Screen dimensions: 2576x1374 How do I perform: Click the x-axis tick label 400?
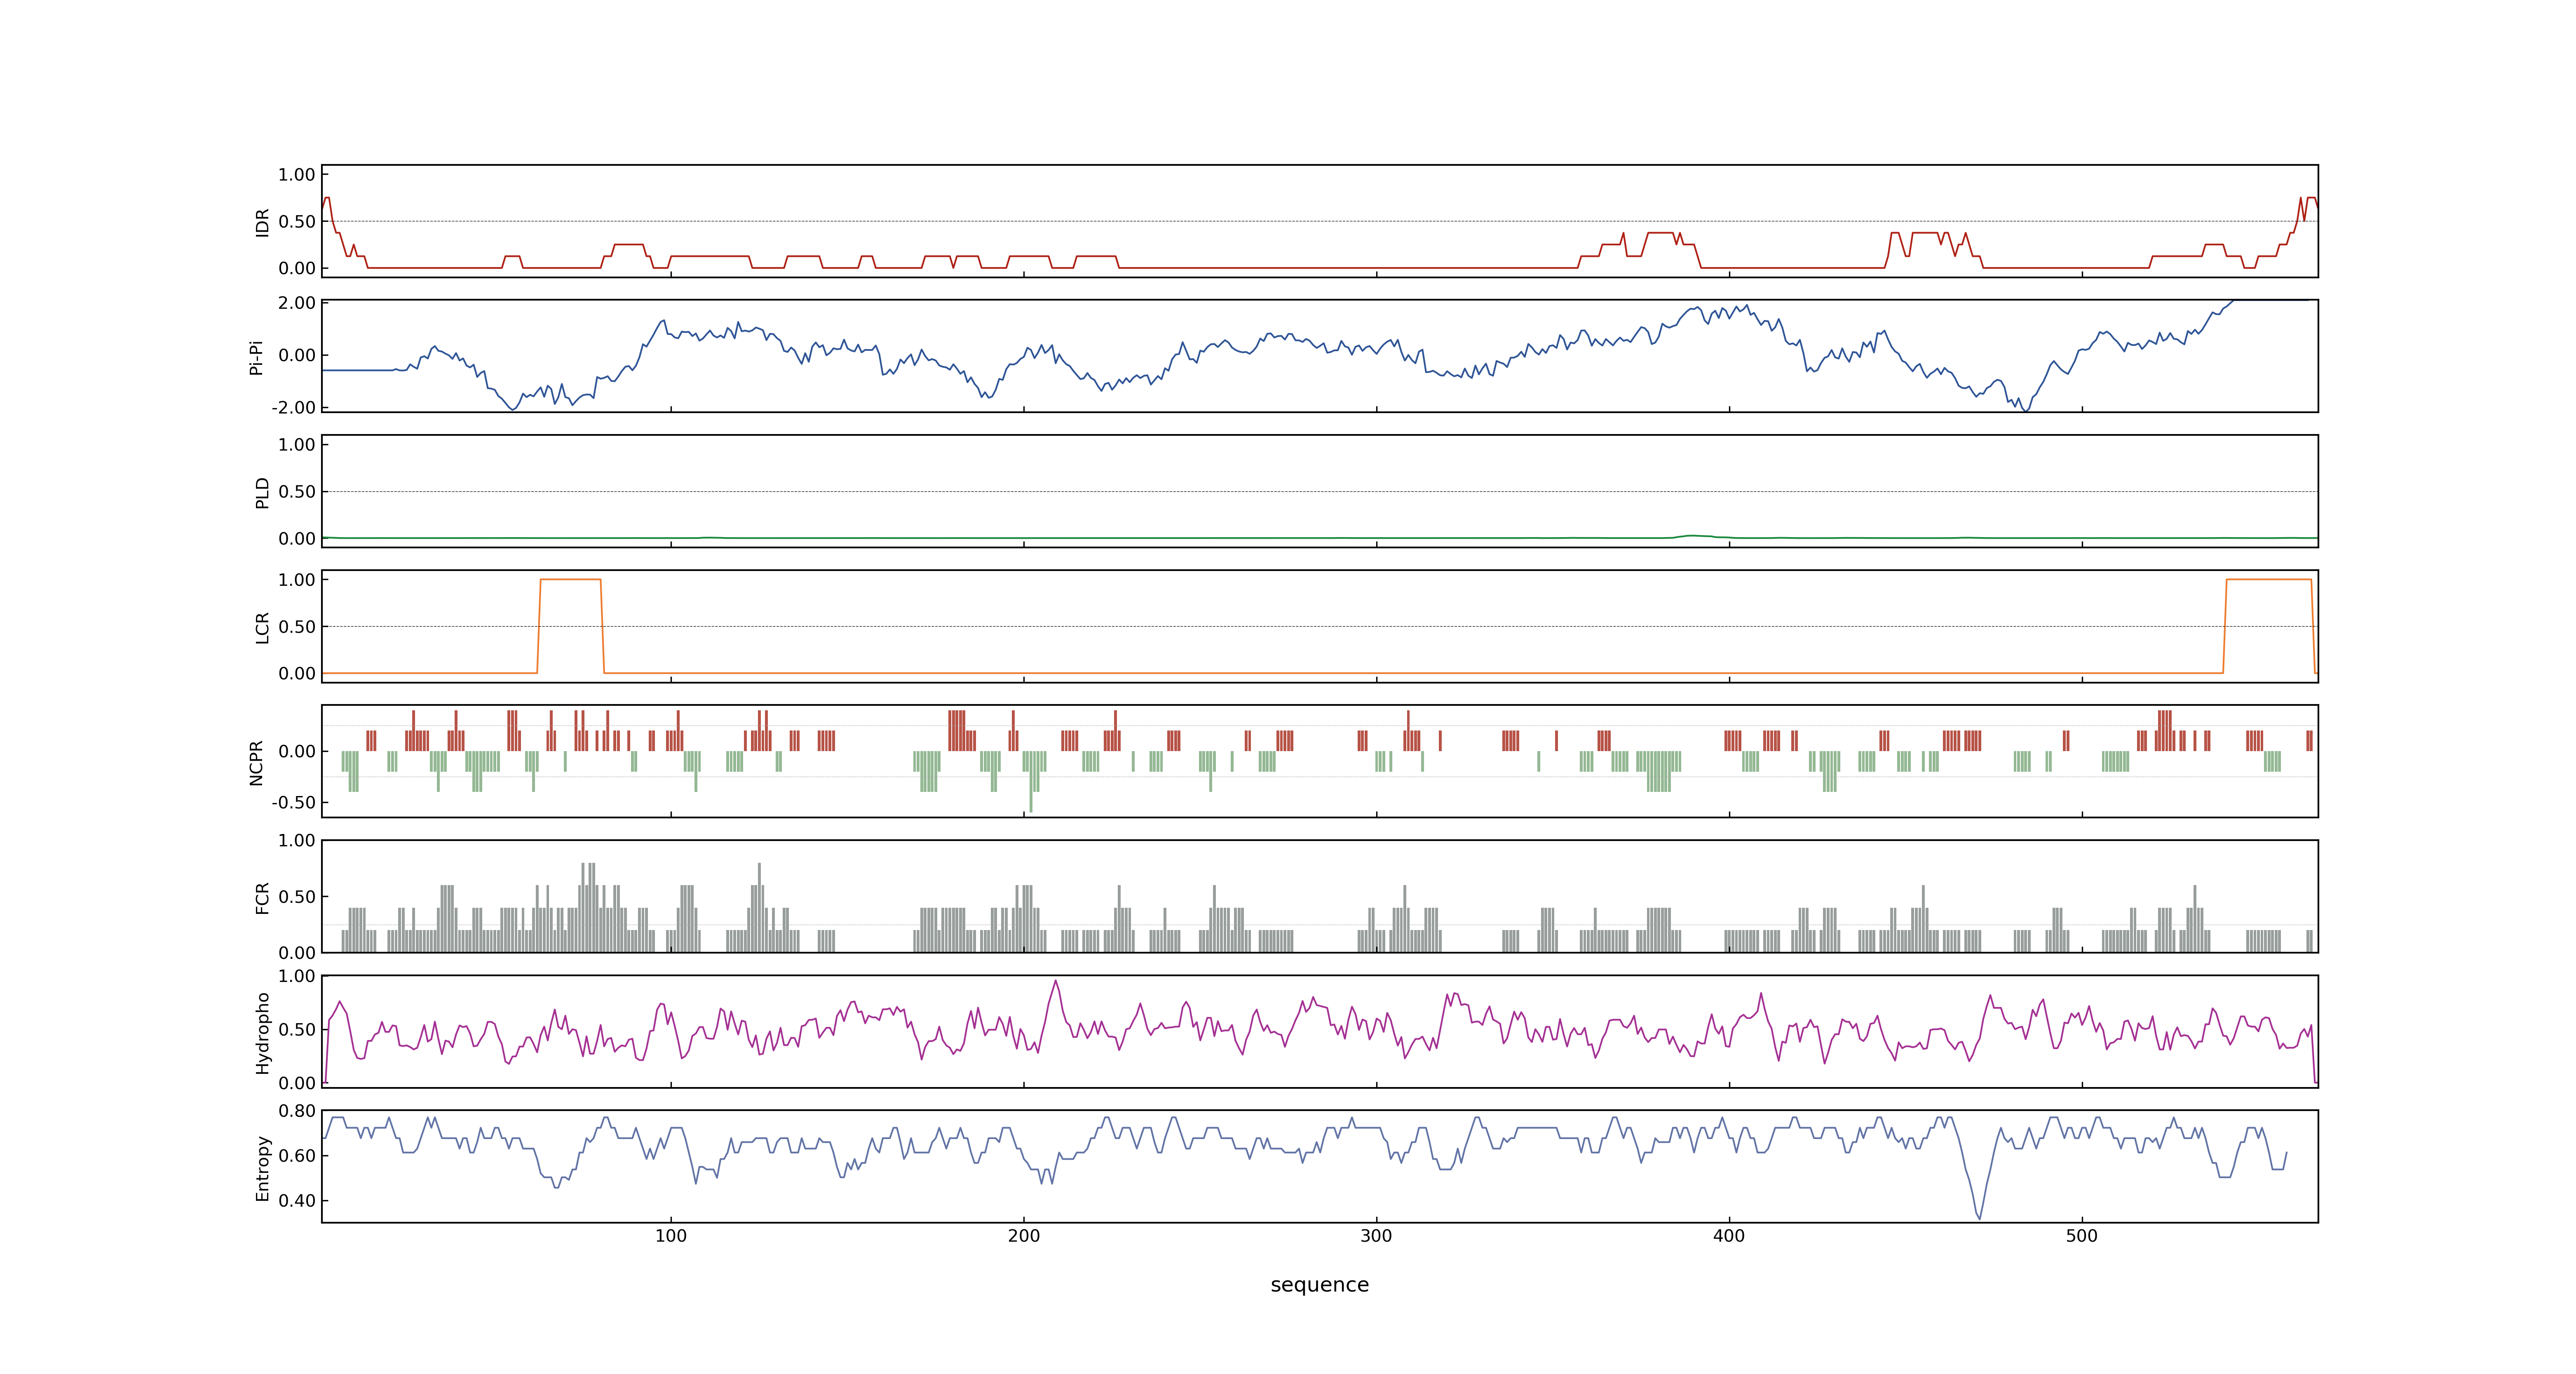tap(1729, 1236)
